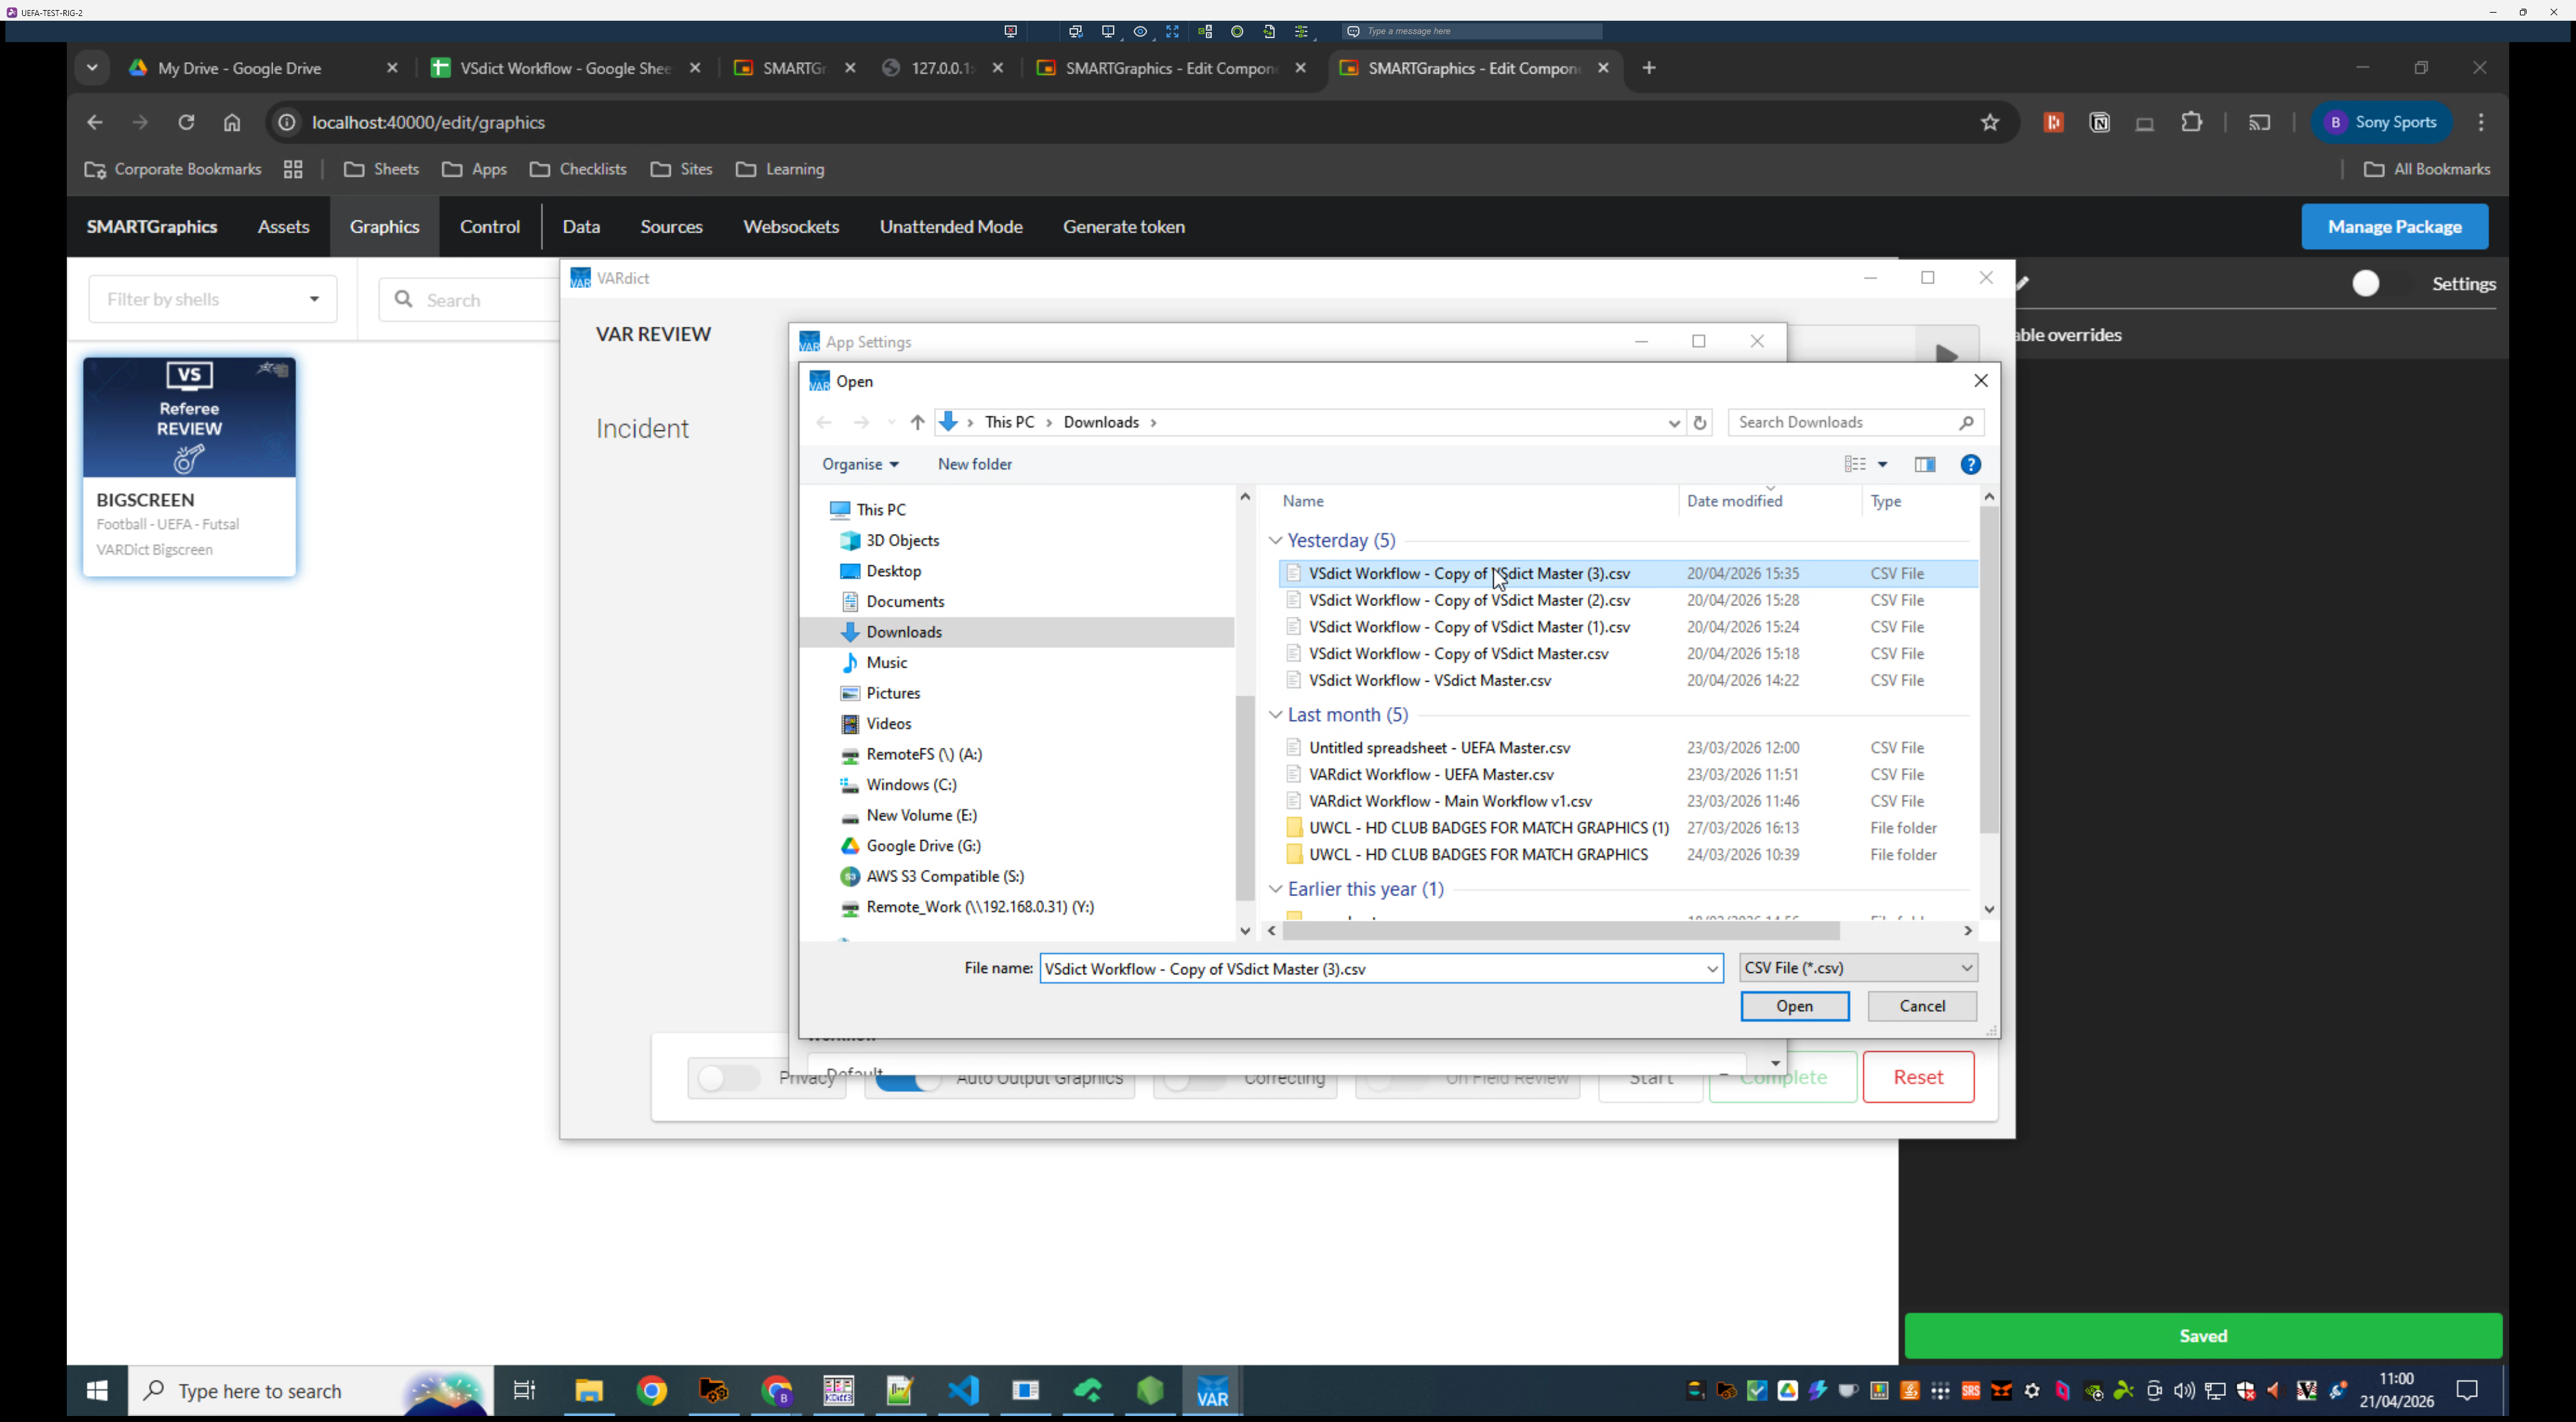Open Chrome extensions puzzle icon
2576x1422 pixels.
[2191, 123]
